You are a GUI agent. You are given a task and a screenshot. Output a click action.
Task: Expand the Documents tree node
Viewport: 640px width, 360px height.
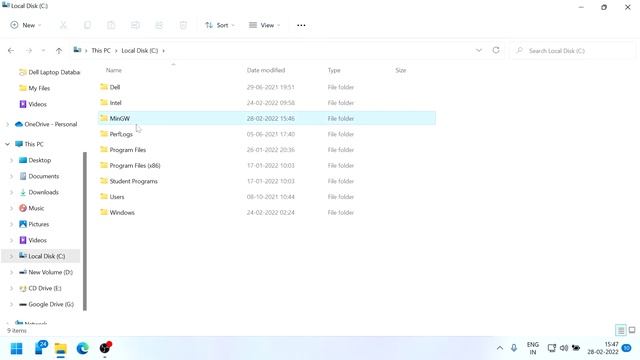[x=11, y=176]
